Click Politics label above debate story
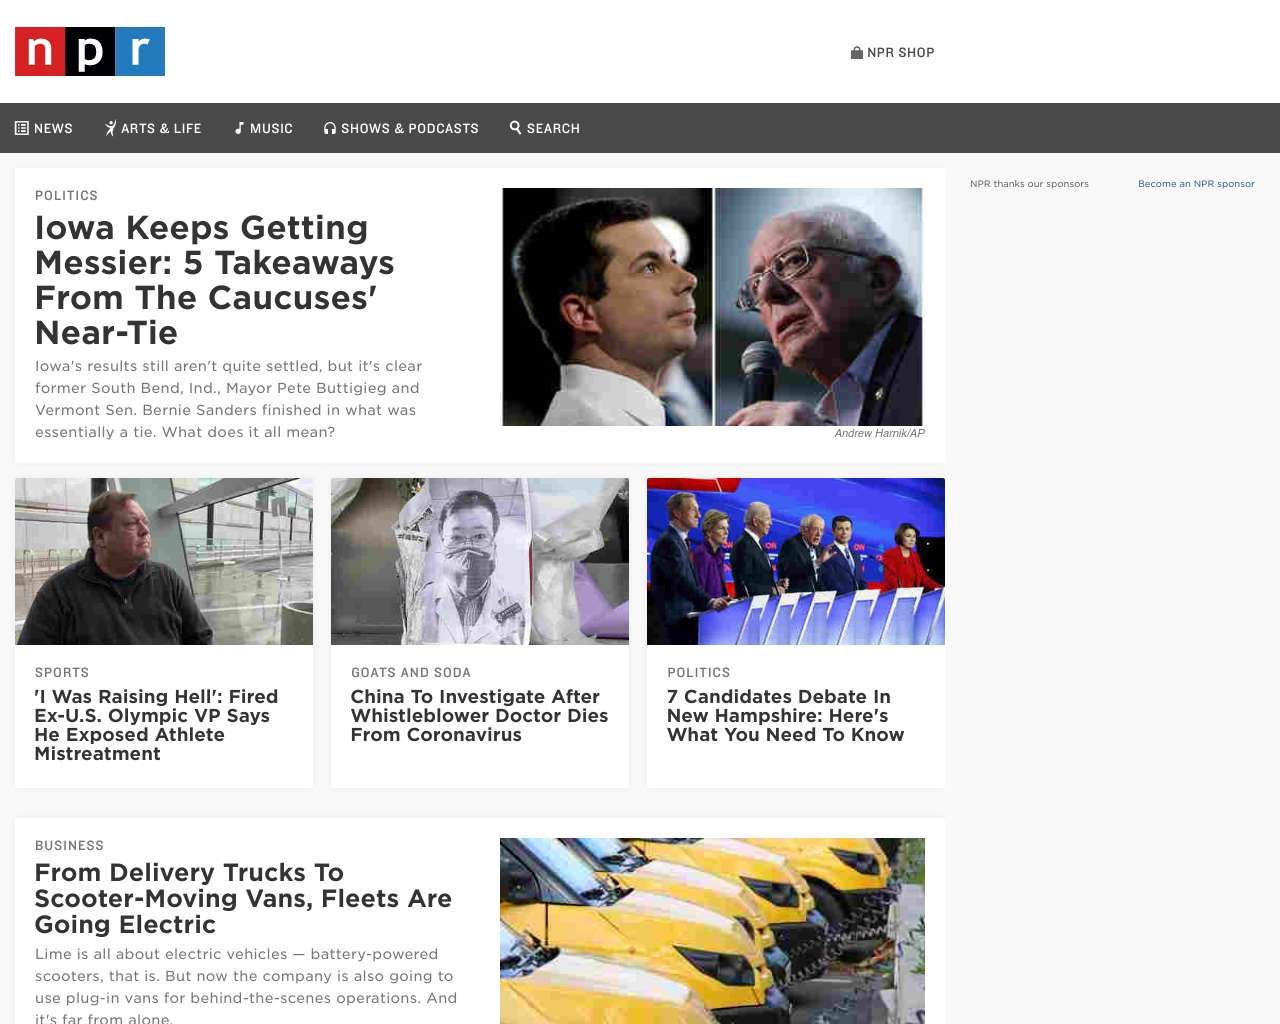Viewport: 1280px width, 1024px height. click(699, 673)
